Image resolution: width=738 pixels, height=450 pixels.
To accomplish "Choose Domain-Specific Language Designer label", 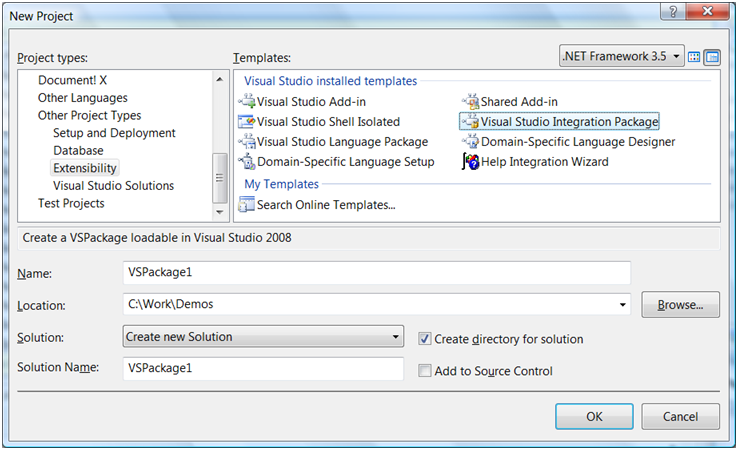I will tap(578, 142).
